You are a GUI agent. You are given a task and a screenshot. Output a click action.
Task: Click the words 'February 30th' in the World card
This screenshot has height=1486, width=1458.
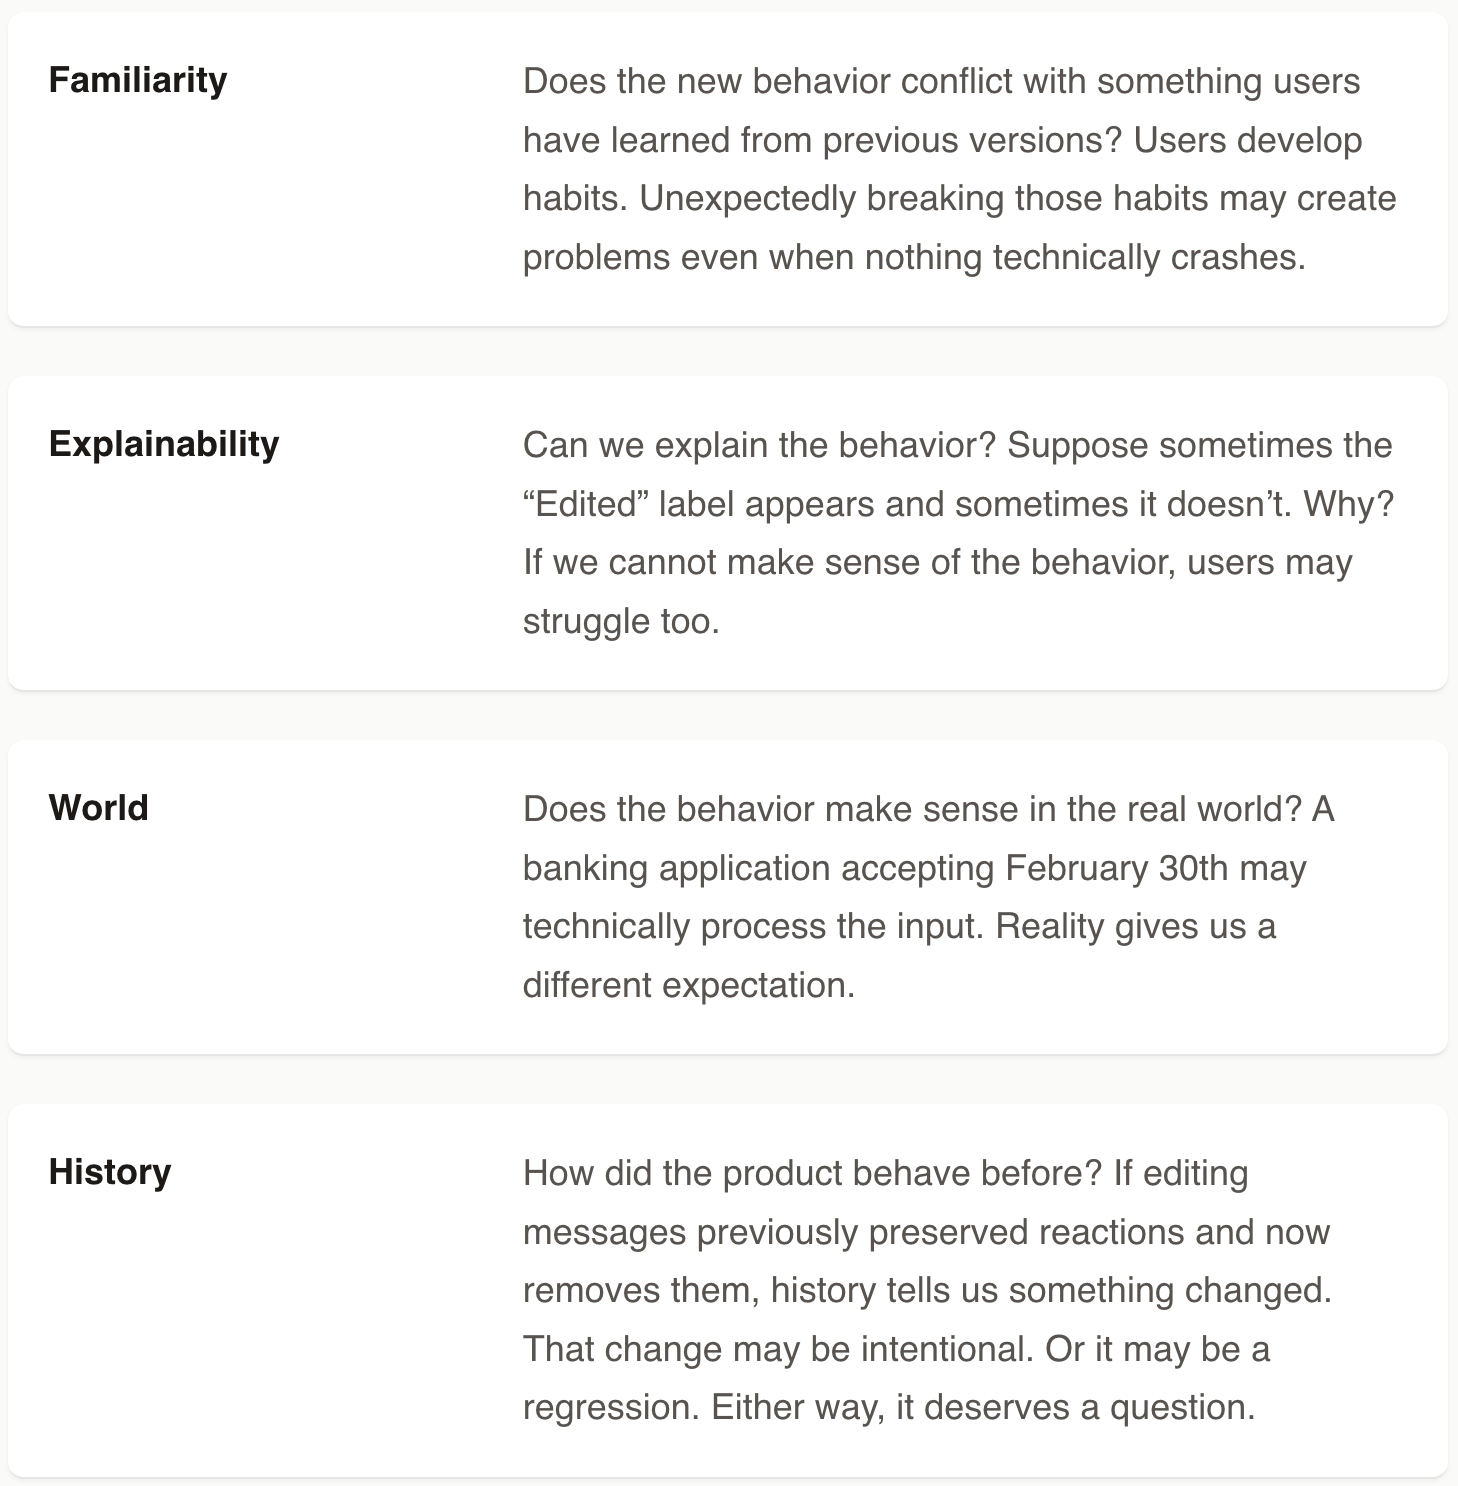pos(1116,868)
